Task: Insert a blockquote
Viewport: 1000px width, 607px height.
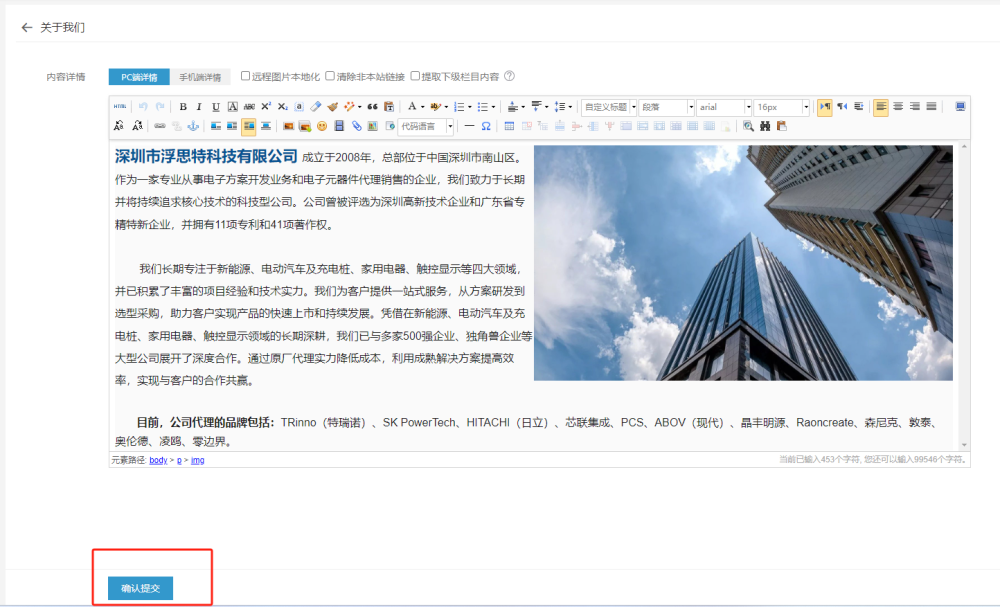Action: click(x=372, y=106)
